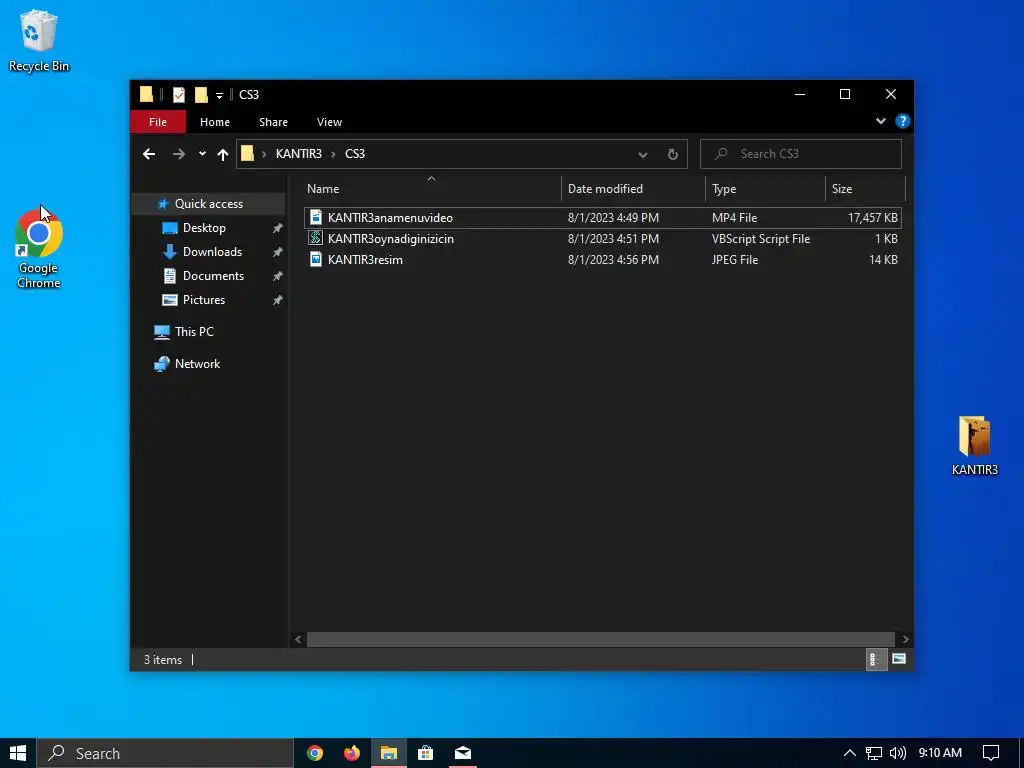Click the horizontal scrollbar track
Viewport: 1024px width, 768px height.
[x=601, y=639]
